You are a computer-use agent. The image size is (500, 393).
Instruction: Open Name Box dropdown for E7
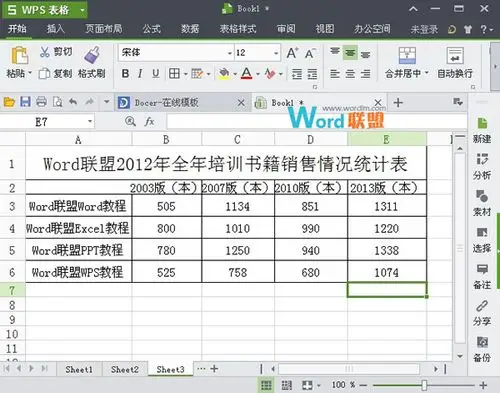click(x=90, y=122)
